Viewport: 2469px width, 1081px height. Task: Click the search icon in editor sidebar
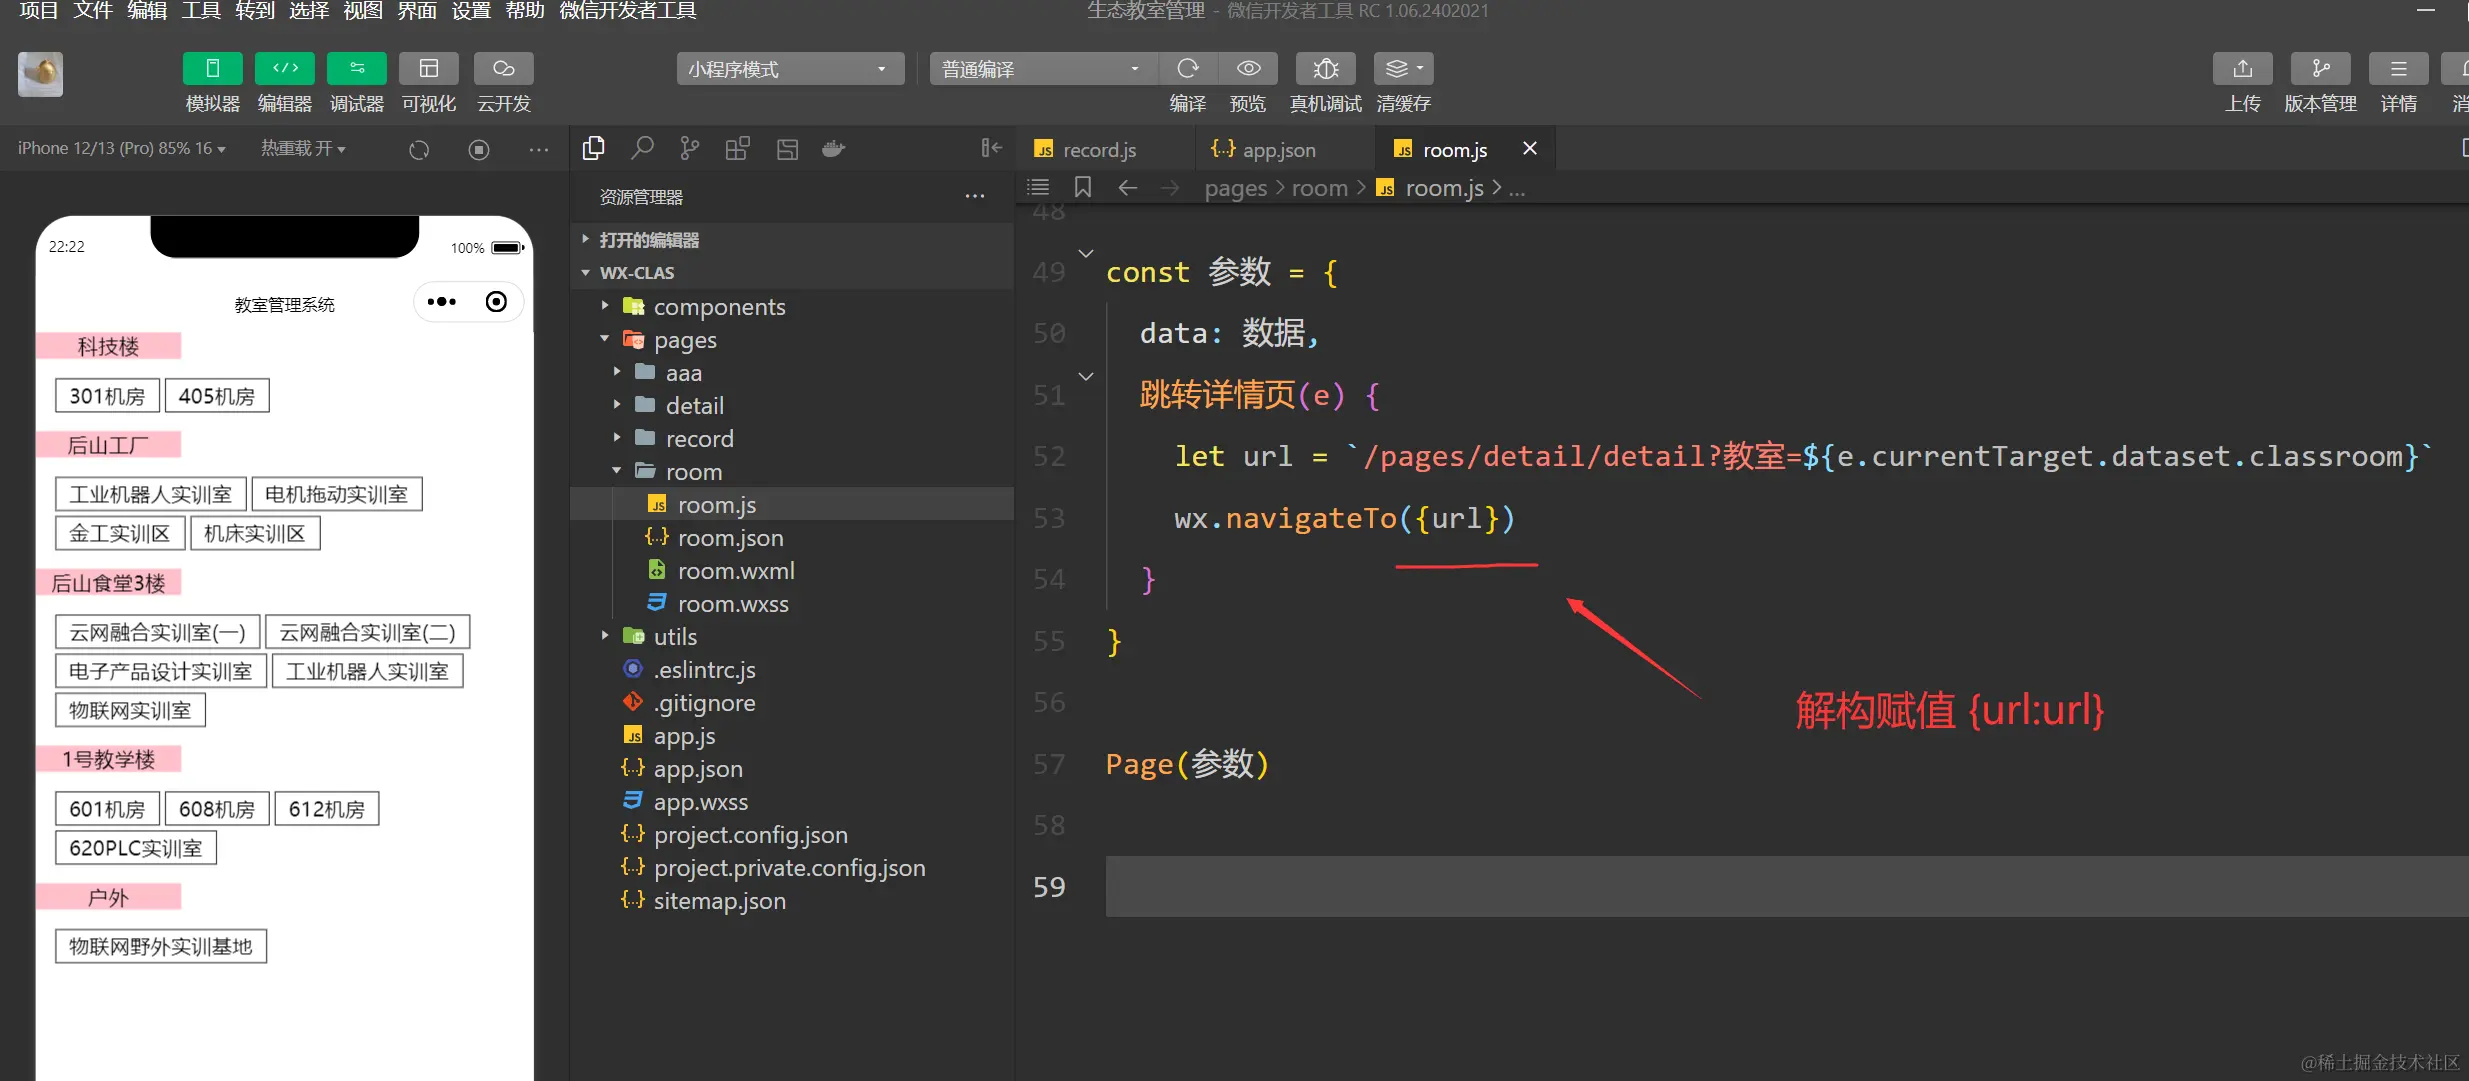pyautogui.click(x=642, y=149)
